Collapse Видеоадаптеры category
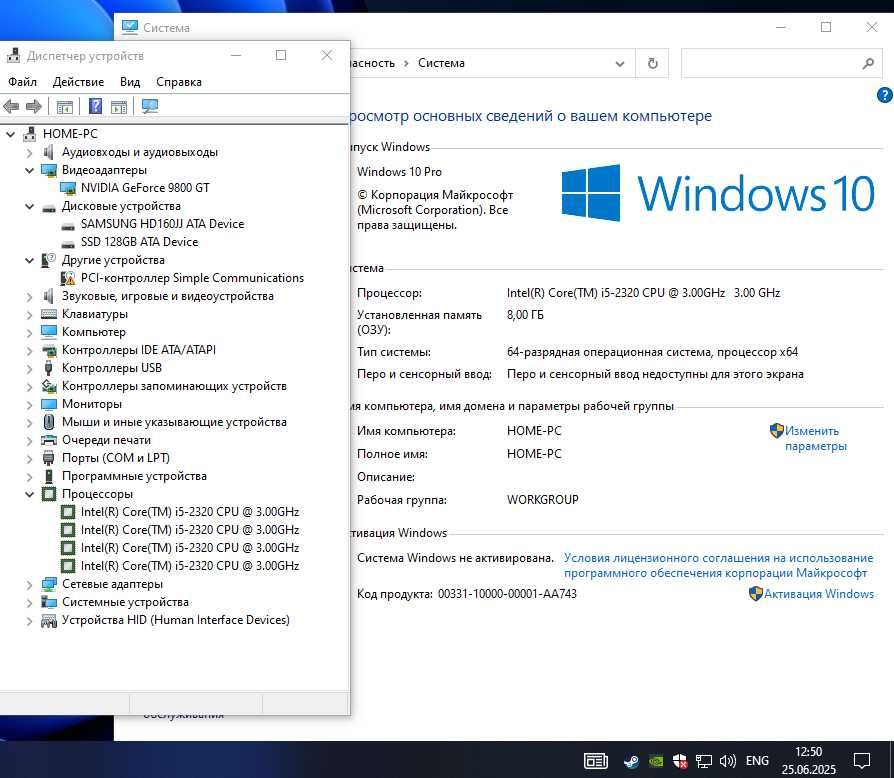The width and height of the screenshot is (894, 778). tap(29, 170)
